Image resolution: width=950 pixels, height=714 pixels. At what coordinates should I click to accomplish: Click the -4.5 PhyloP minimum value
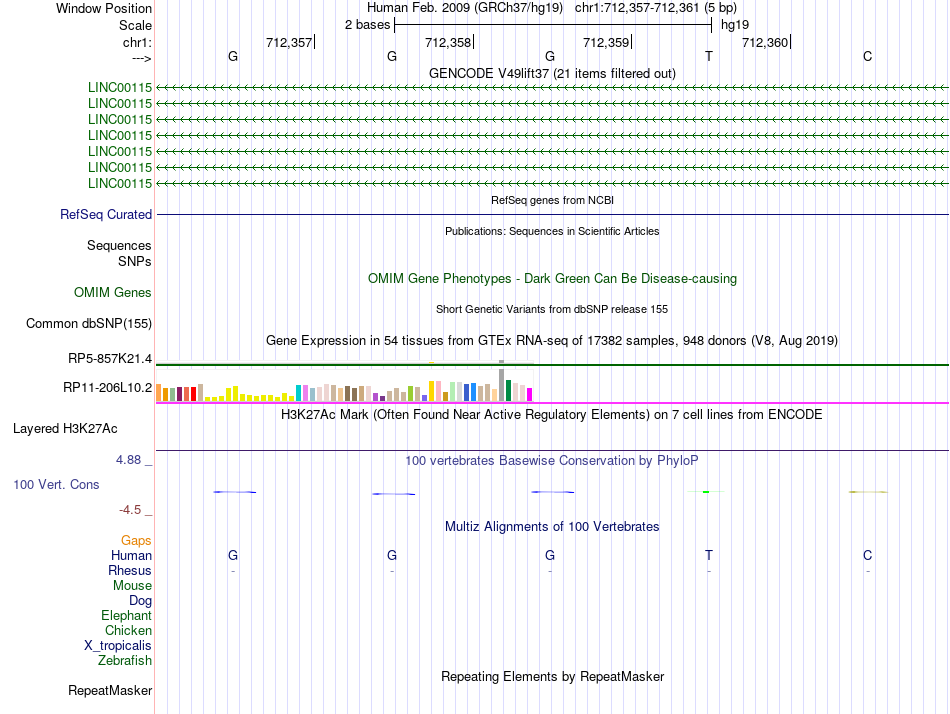pyautogui.click(x=130, y=510)
